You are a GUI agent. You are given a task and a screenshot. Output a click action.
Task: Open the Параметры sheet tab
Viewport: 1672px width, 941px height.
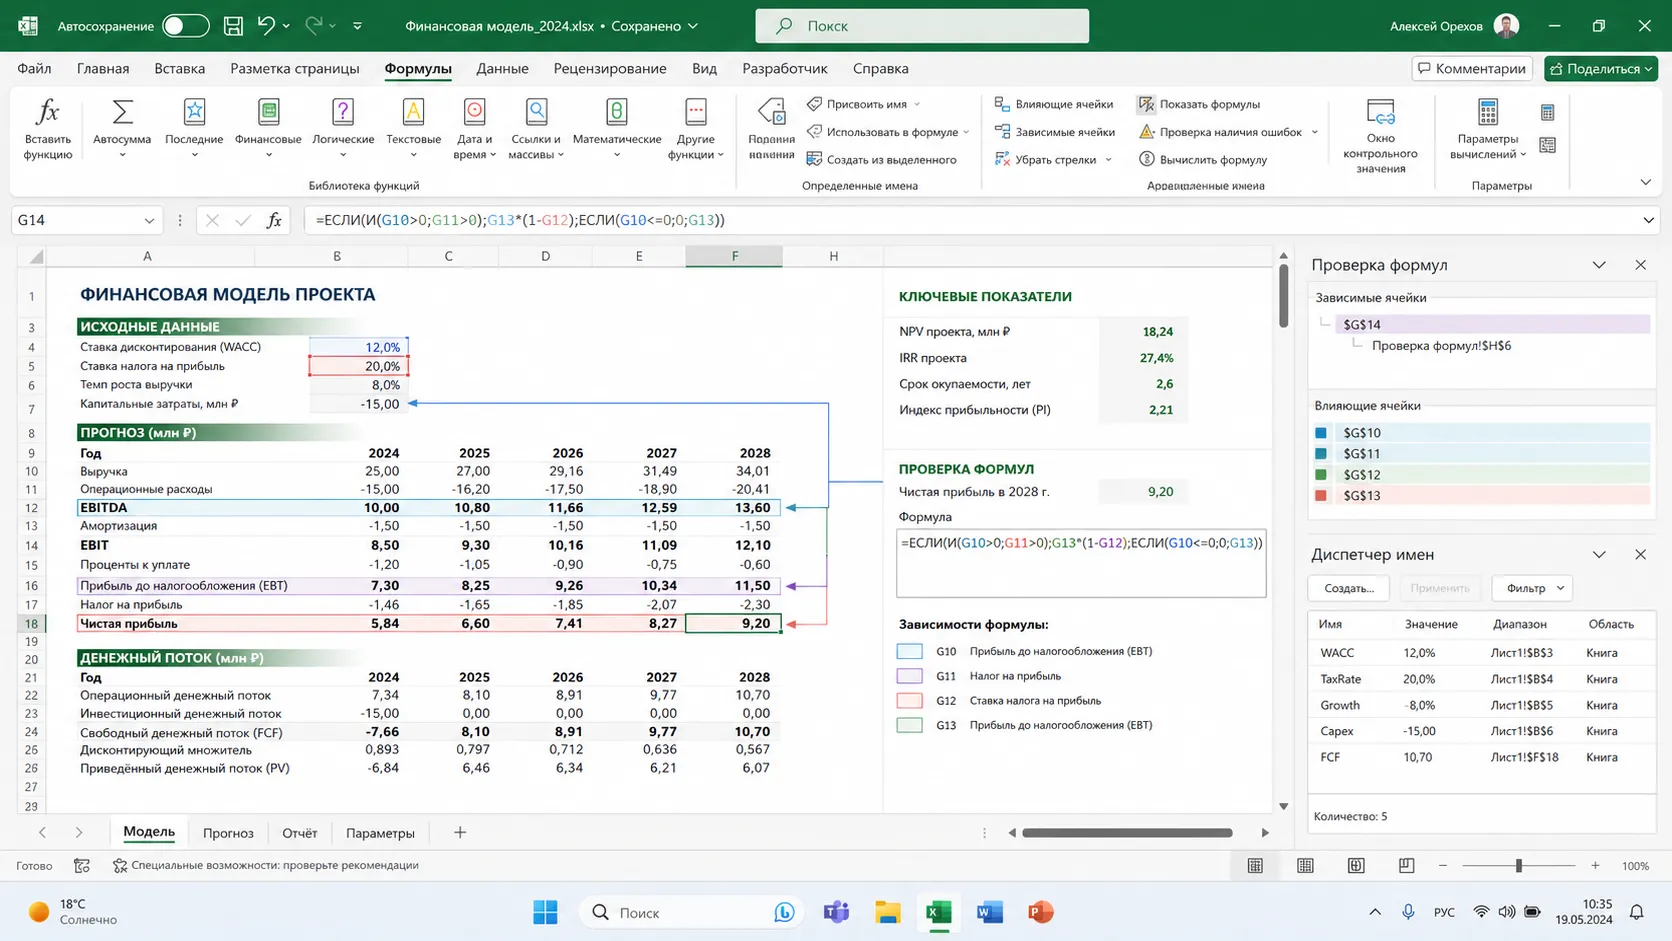click(x=380, y=833)
